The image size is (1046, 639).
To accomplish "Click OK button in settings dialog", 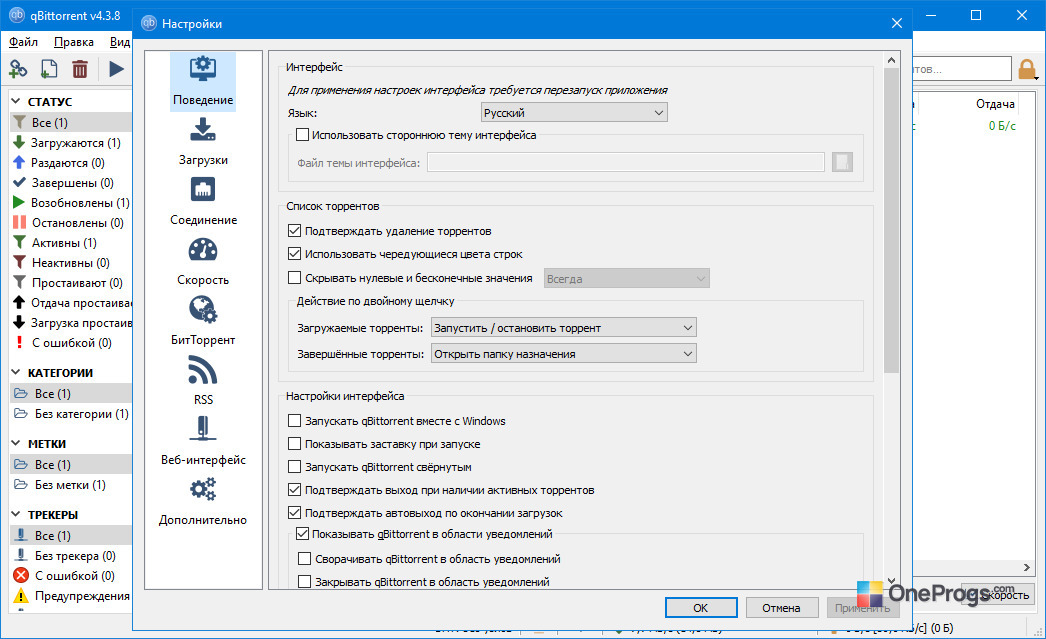I will tap(700, 608).
